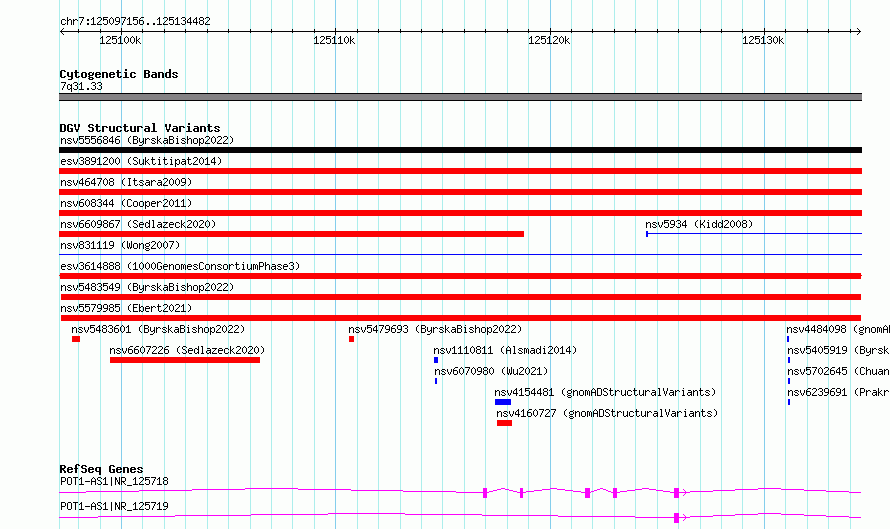Click nsv6607226 (Sedlazeck2020) label
Viewport: 890px width, 529px height.
tap(187, 350)
